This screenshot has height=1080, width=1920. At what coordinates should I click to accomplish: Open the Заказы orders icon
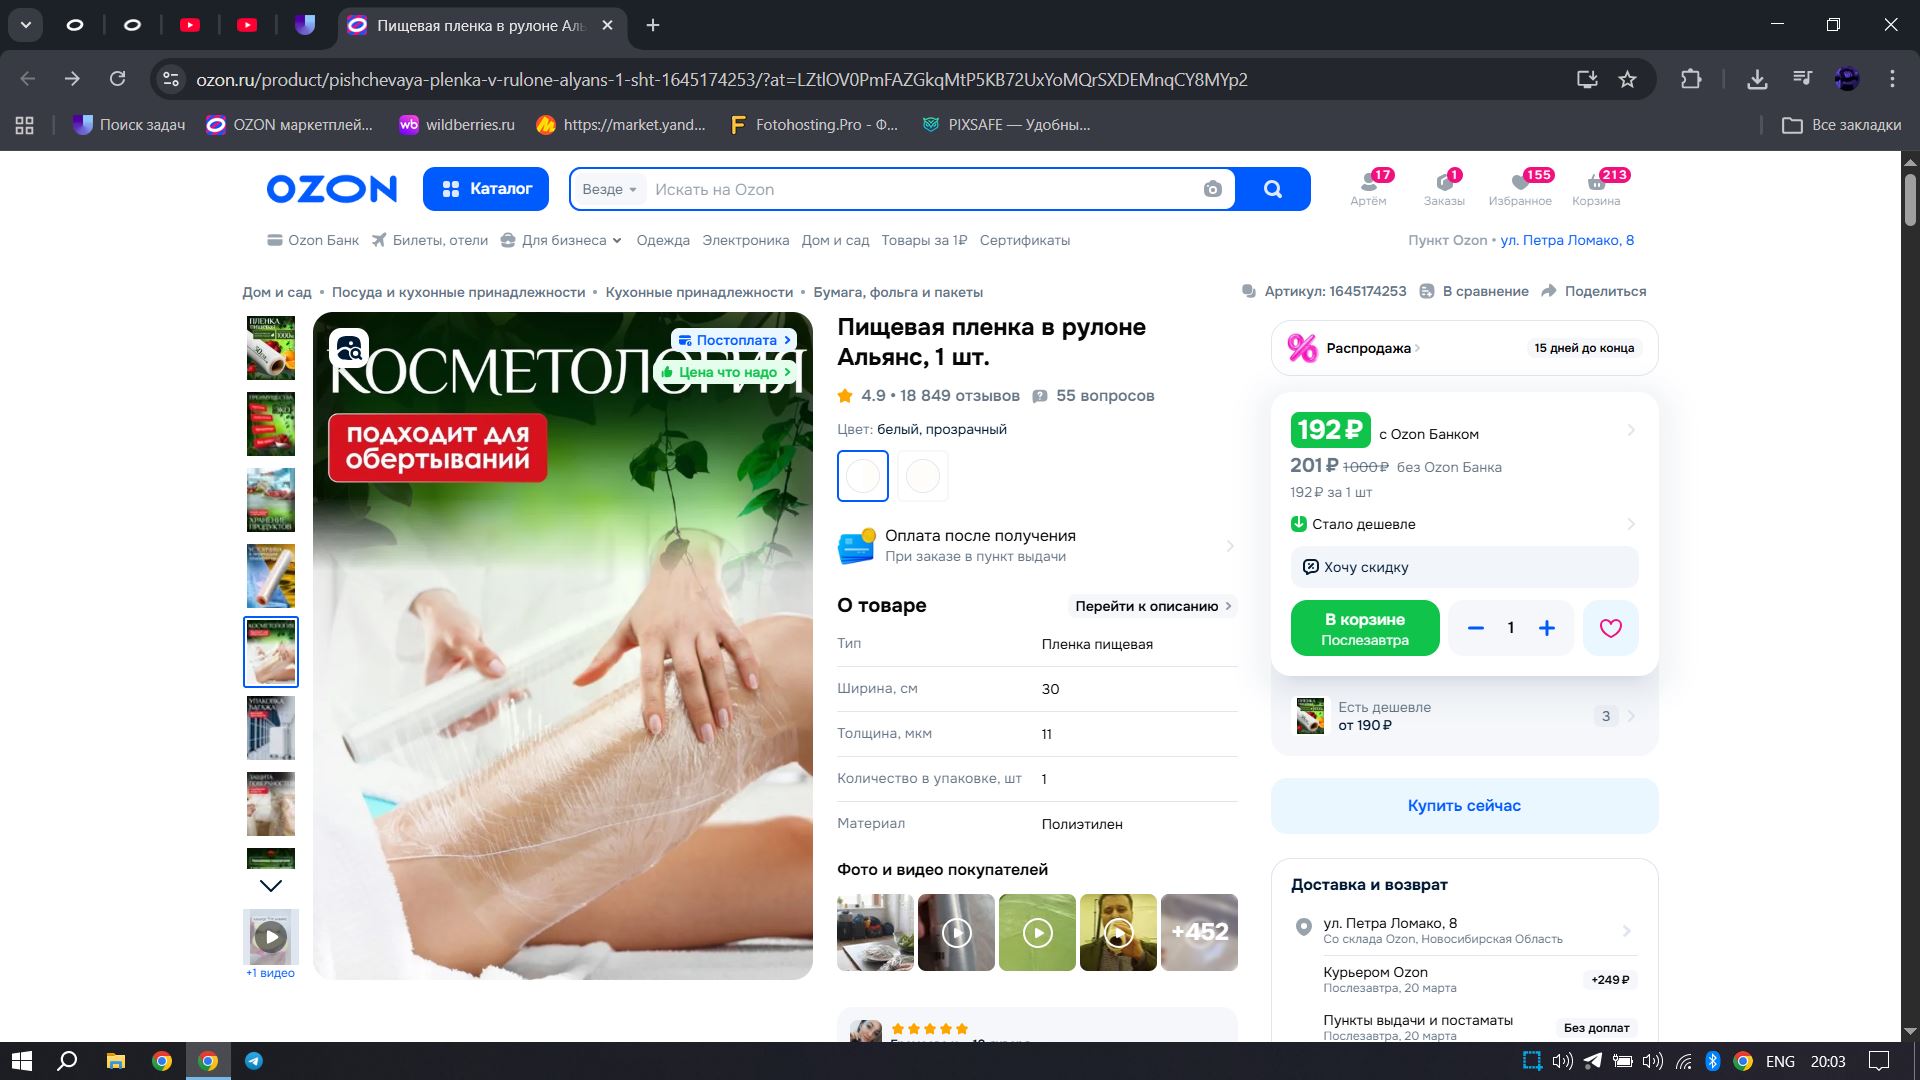pos(1444,187)
